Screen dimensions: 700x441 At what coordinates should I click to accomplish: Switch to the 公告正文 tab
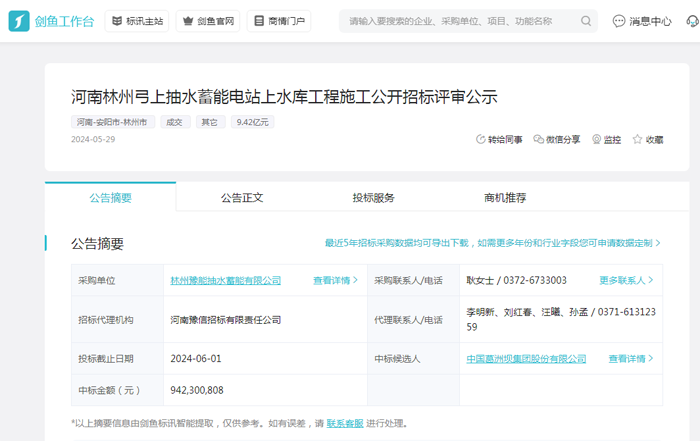click(242, 198)
